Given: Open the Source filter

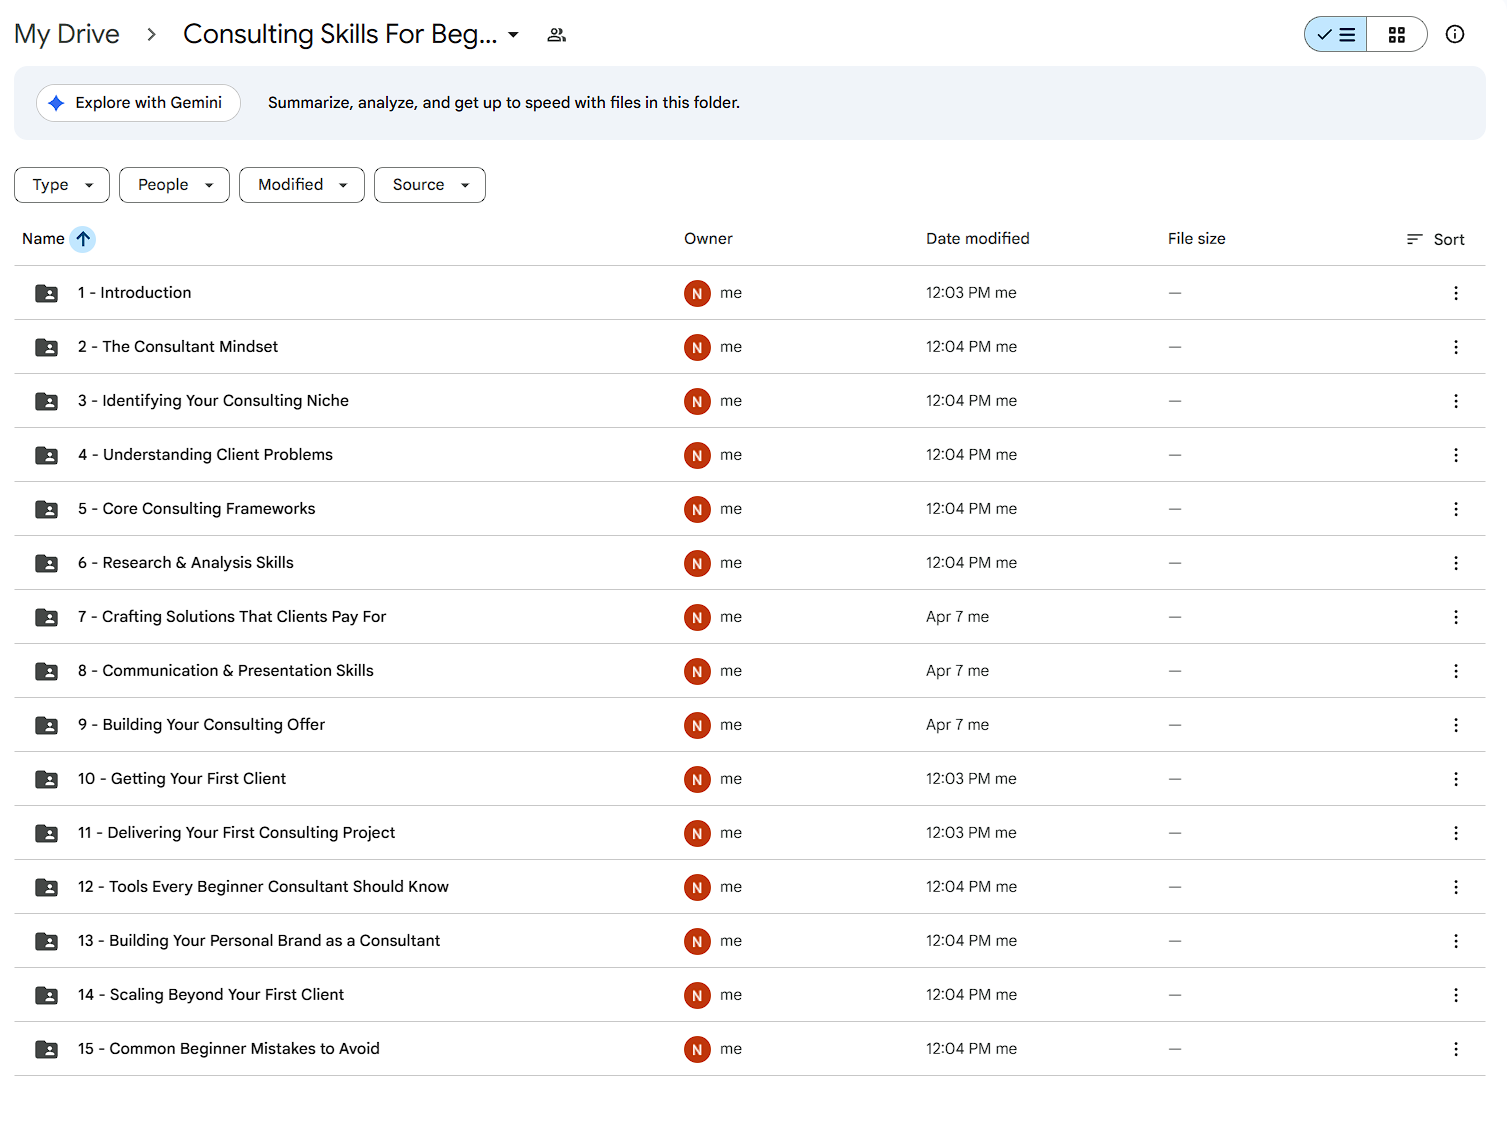Looking at the screenshot, I should [x=430, y=185].
